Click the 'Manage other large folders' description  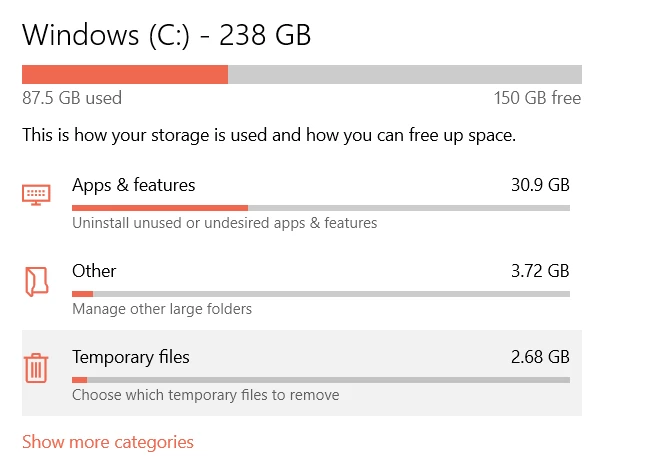coord(162,309)
